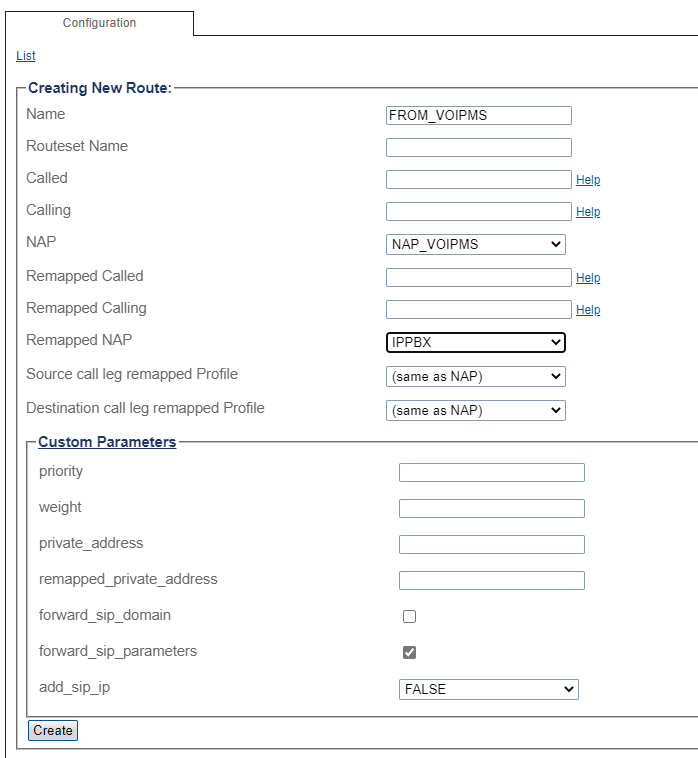This screenshot has width=698, height=758.
Task: Open Source call leg remapped Profile dropdown
Action: click(x=475, y=377)
